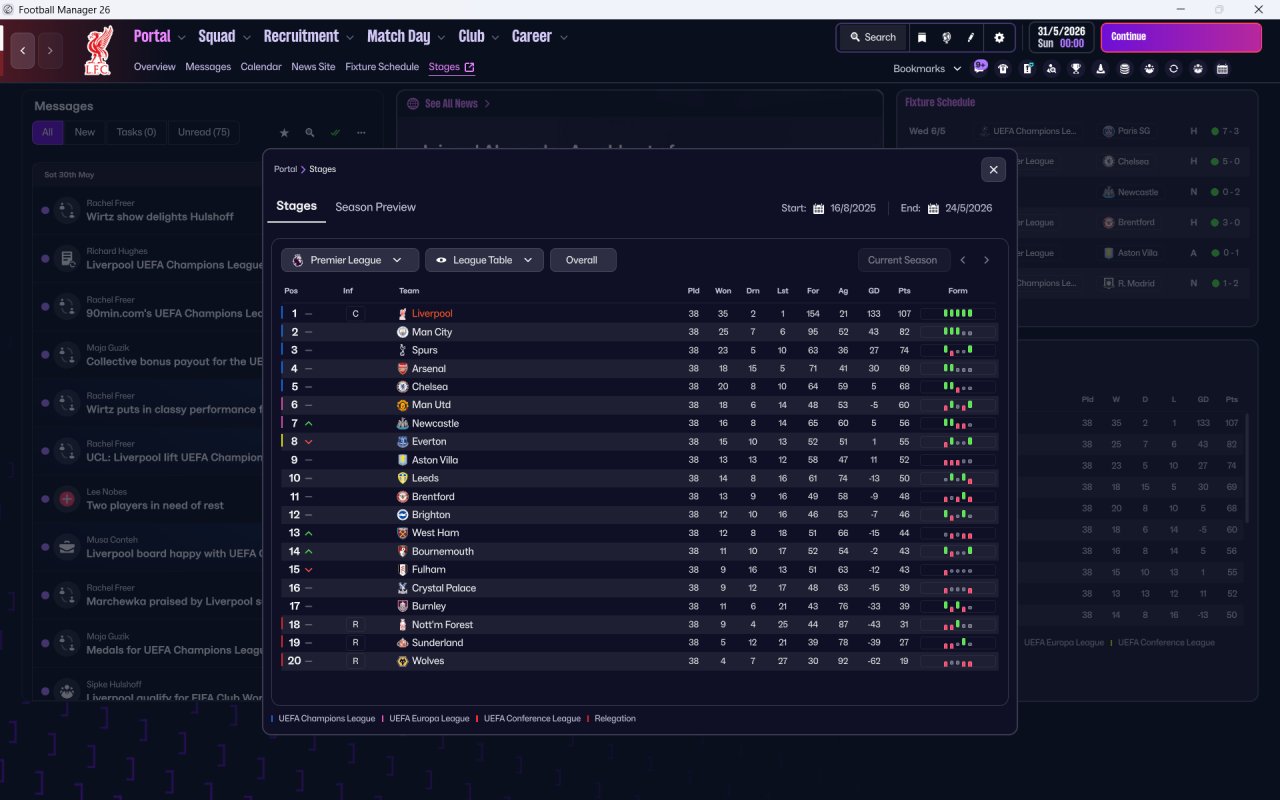Click the Start date calendar icon
Image resolution: width=1280 pixels, height=800 pixels.
[818, 209]
